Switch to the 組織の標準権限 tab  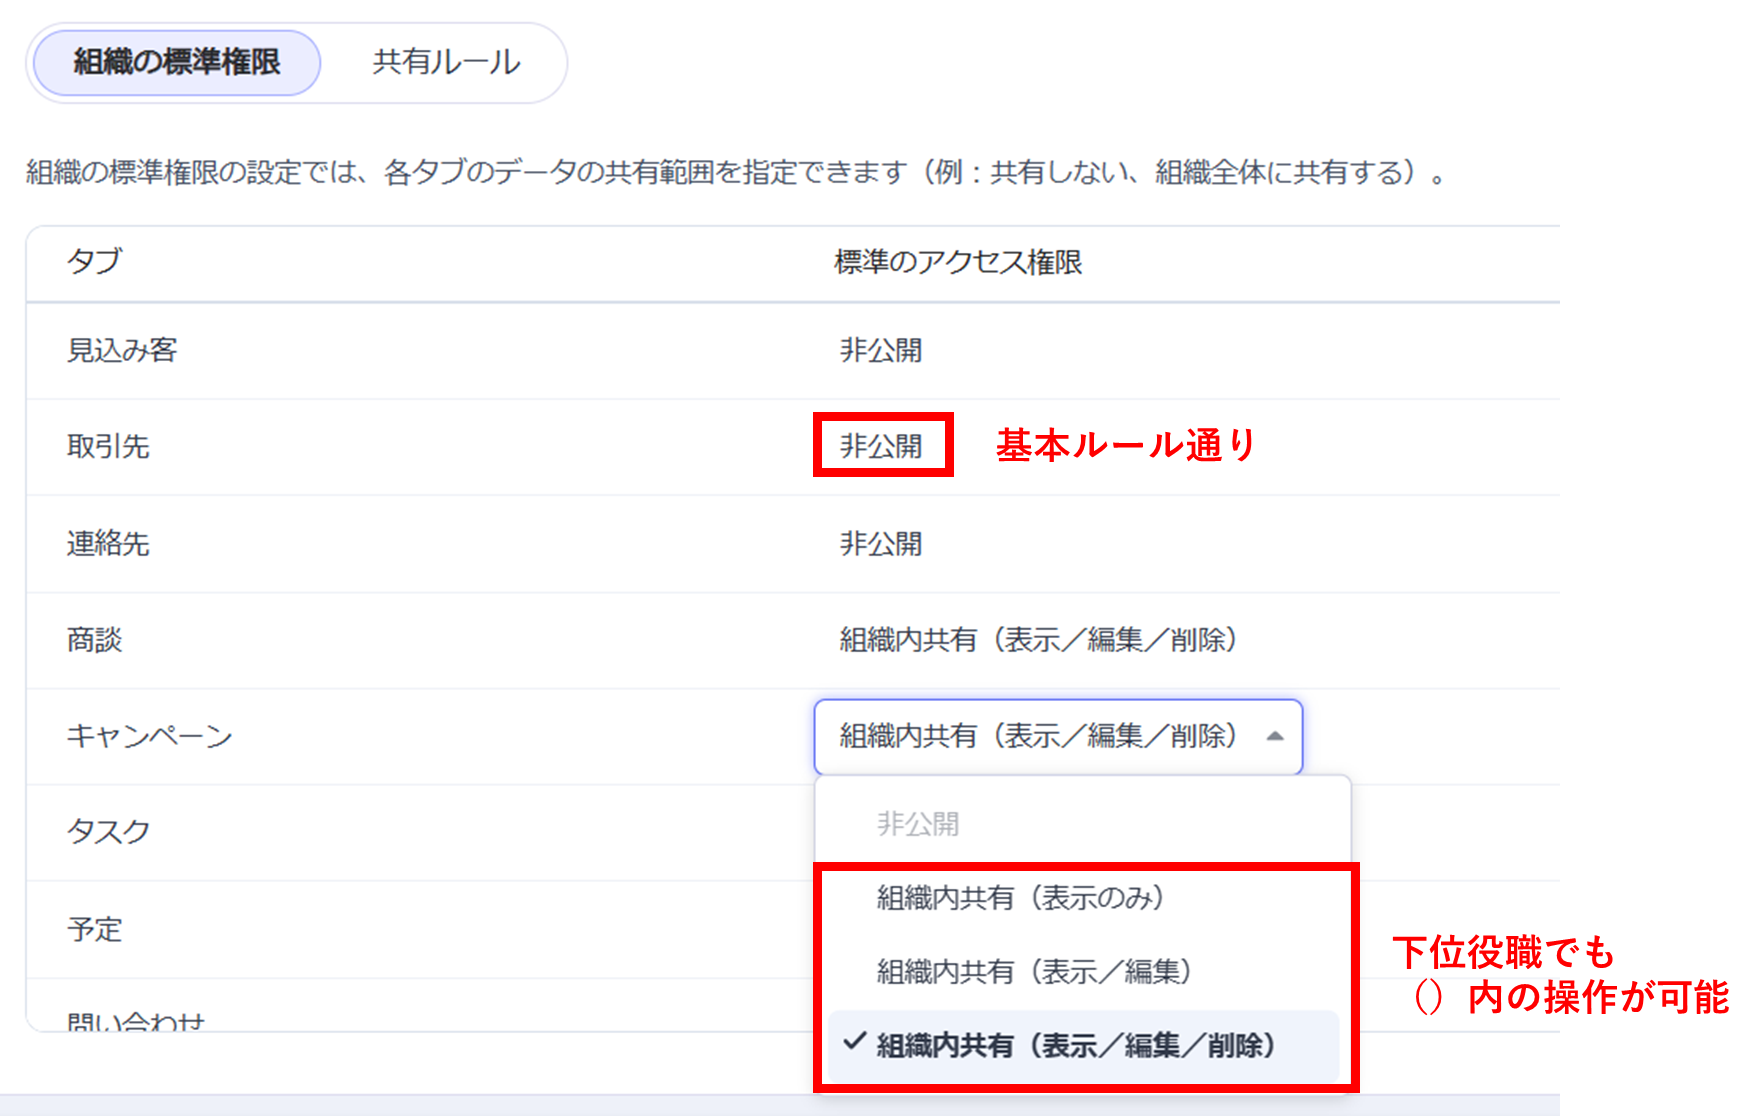coord(177,63)
